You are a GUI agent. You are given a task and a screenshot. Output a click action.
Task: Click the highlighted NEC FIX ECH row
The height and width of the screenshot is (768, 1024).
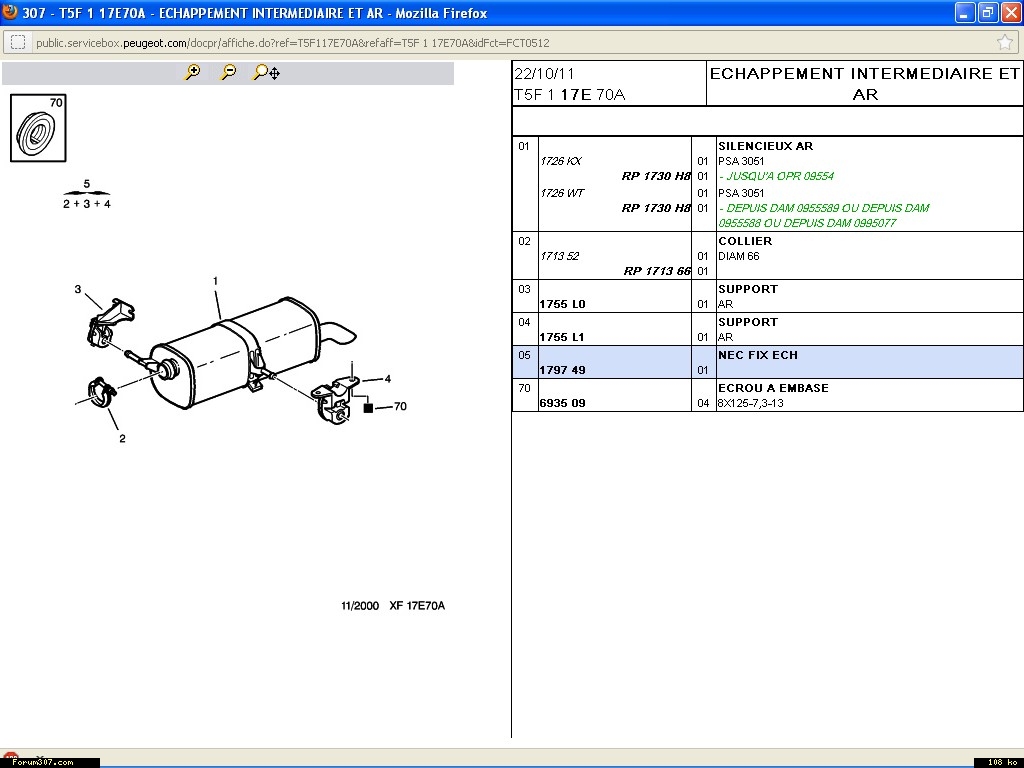[x=757, y=355]
